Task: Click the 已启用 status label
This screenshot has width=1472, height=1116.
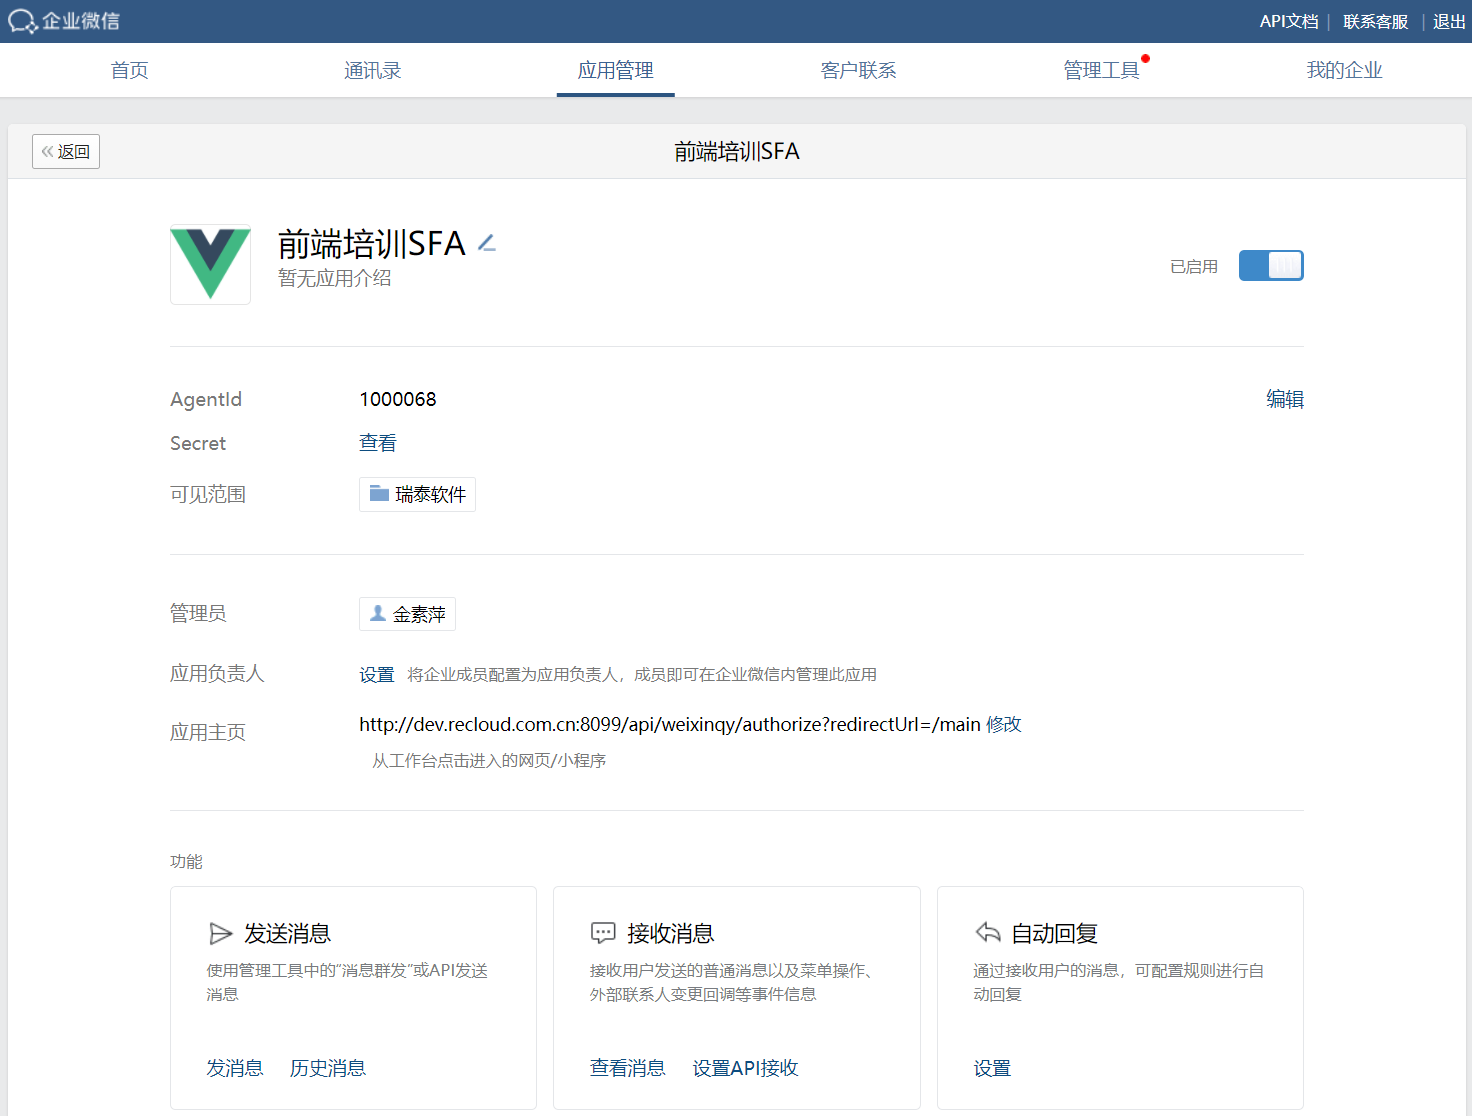Action: pyautogui.click(x=1194, y=266)
